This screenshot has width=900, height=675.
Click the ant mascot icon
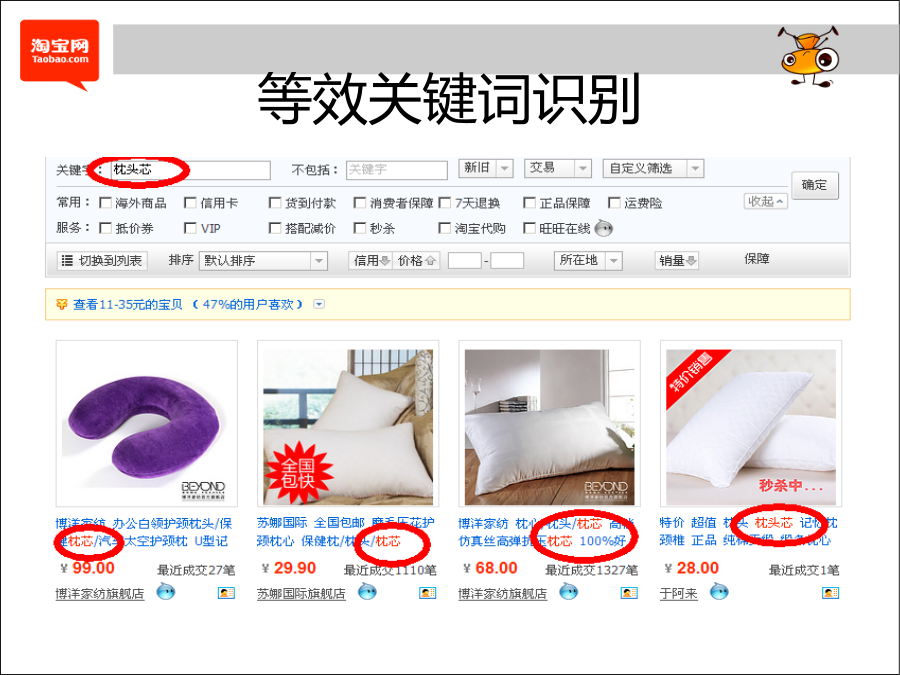tap(809, 56)
